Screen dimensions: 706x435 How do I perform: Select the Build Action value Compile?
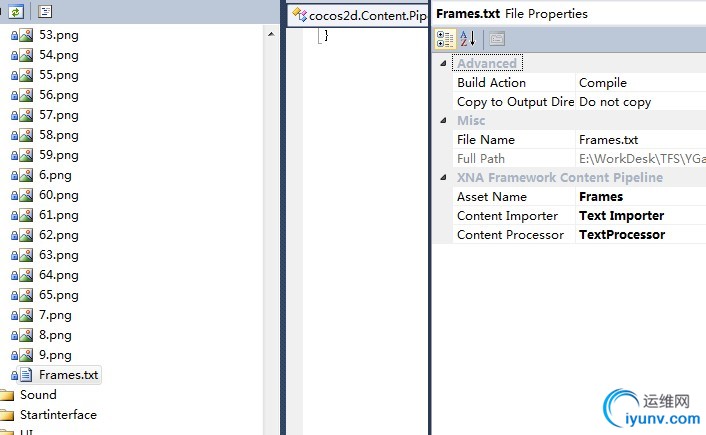point(603,83)
